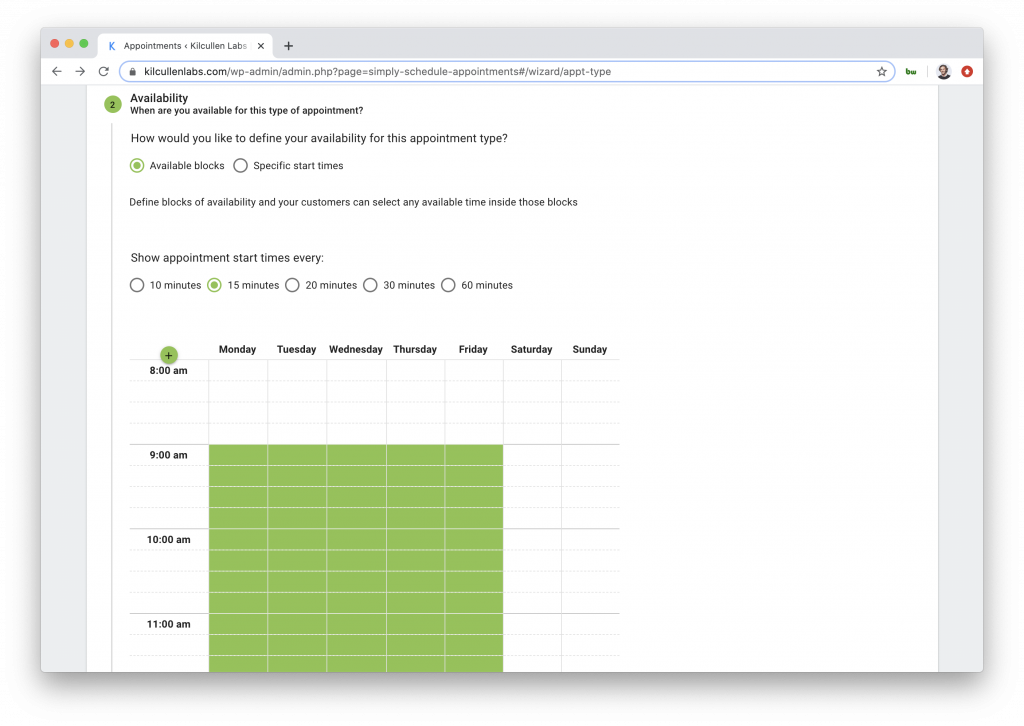Close the Appointments Kilcullen Labs tab

(x=261, y=46)
